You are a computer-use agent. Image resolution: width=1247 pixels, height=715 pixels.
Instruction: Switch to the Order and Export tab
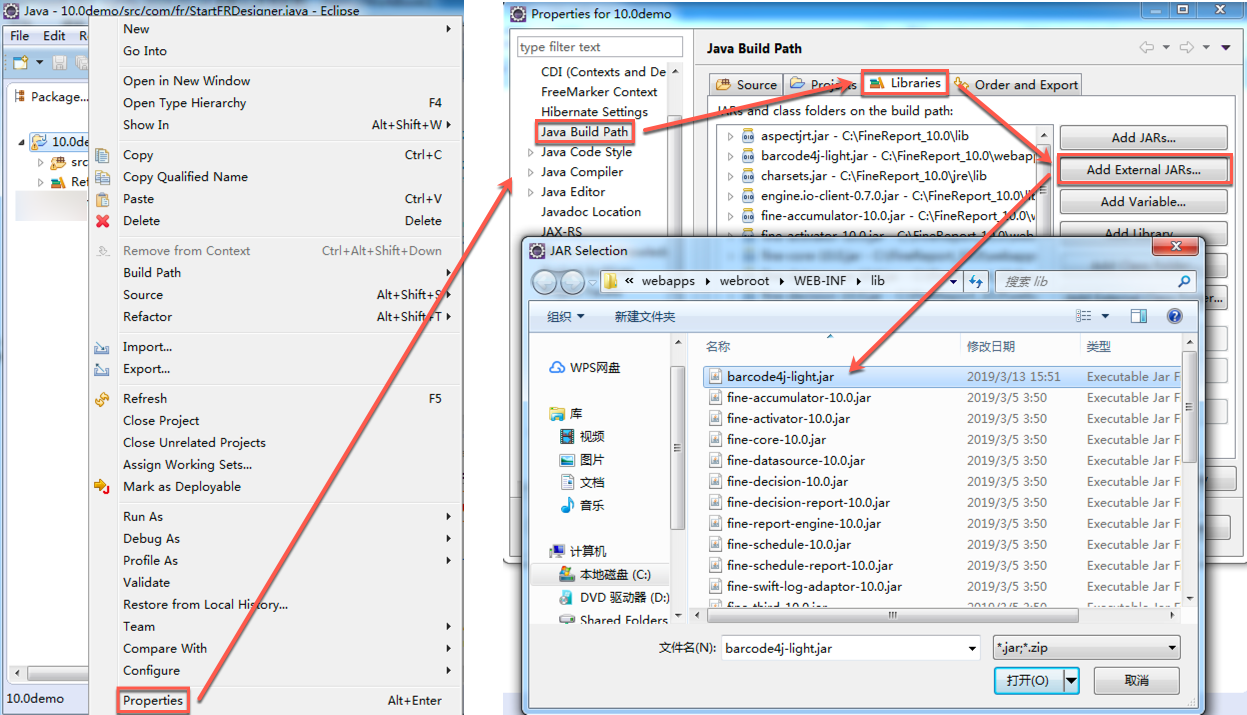coord(1016,85)
